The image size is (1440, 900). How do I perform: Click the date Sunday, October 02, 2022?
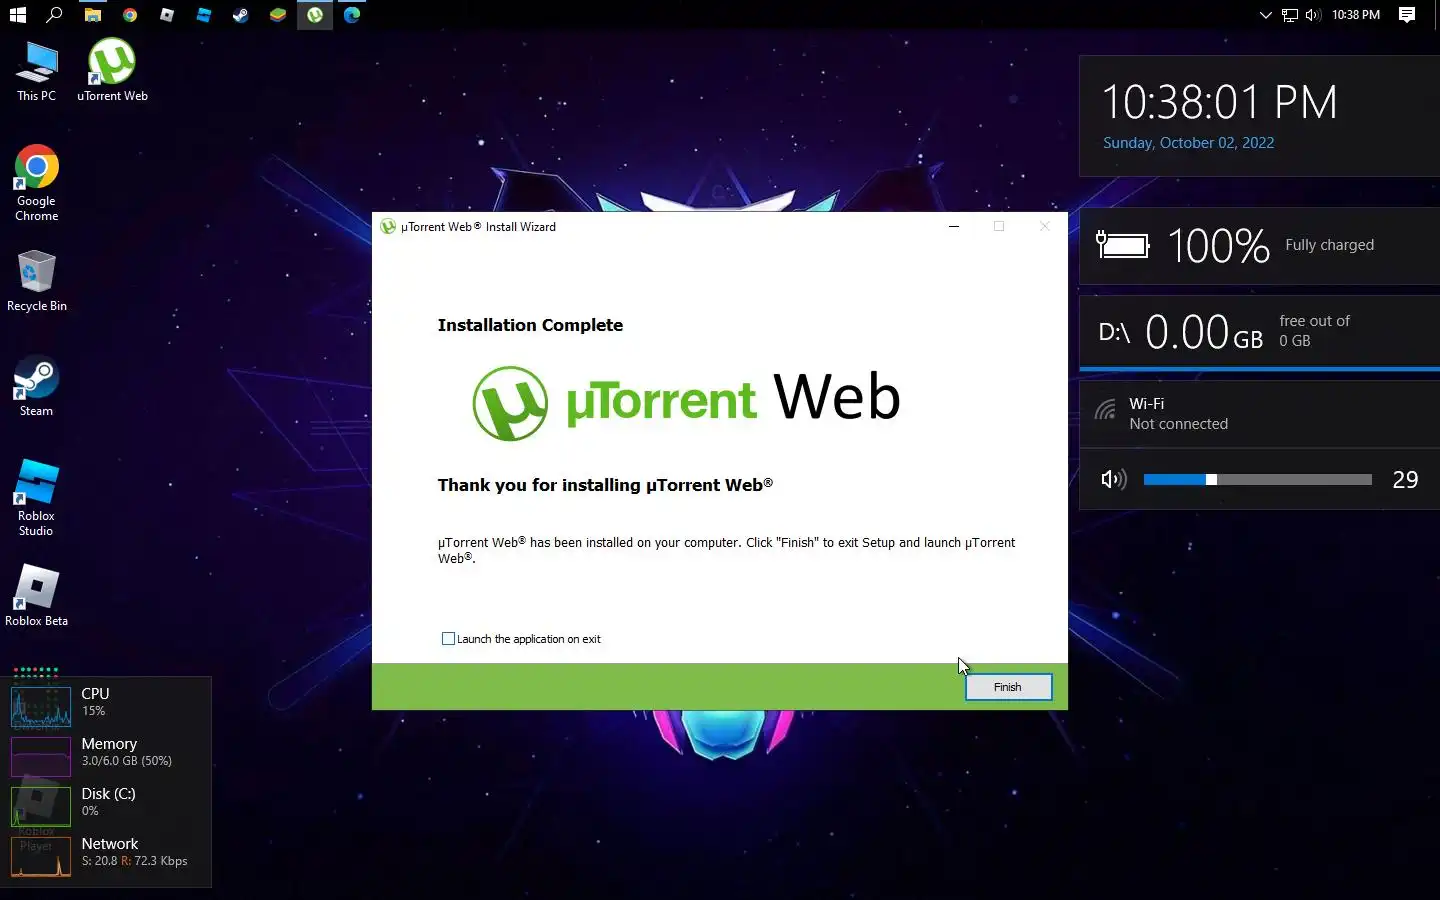pos(1188,143)
